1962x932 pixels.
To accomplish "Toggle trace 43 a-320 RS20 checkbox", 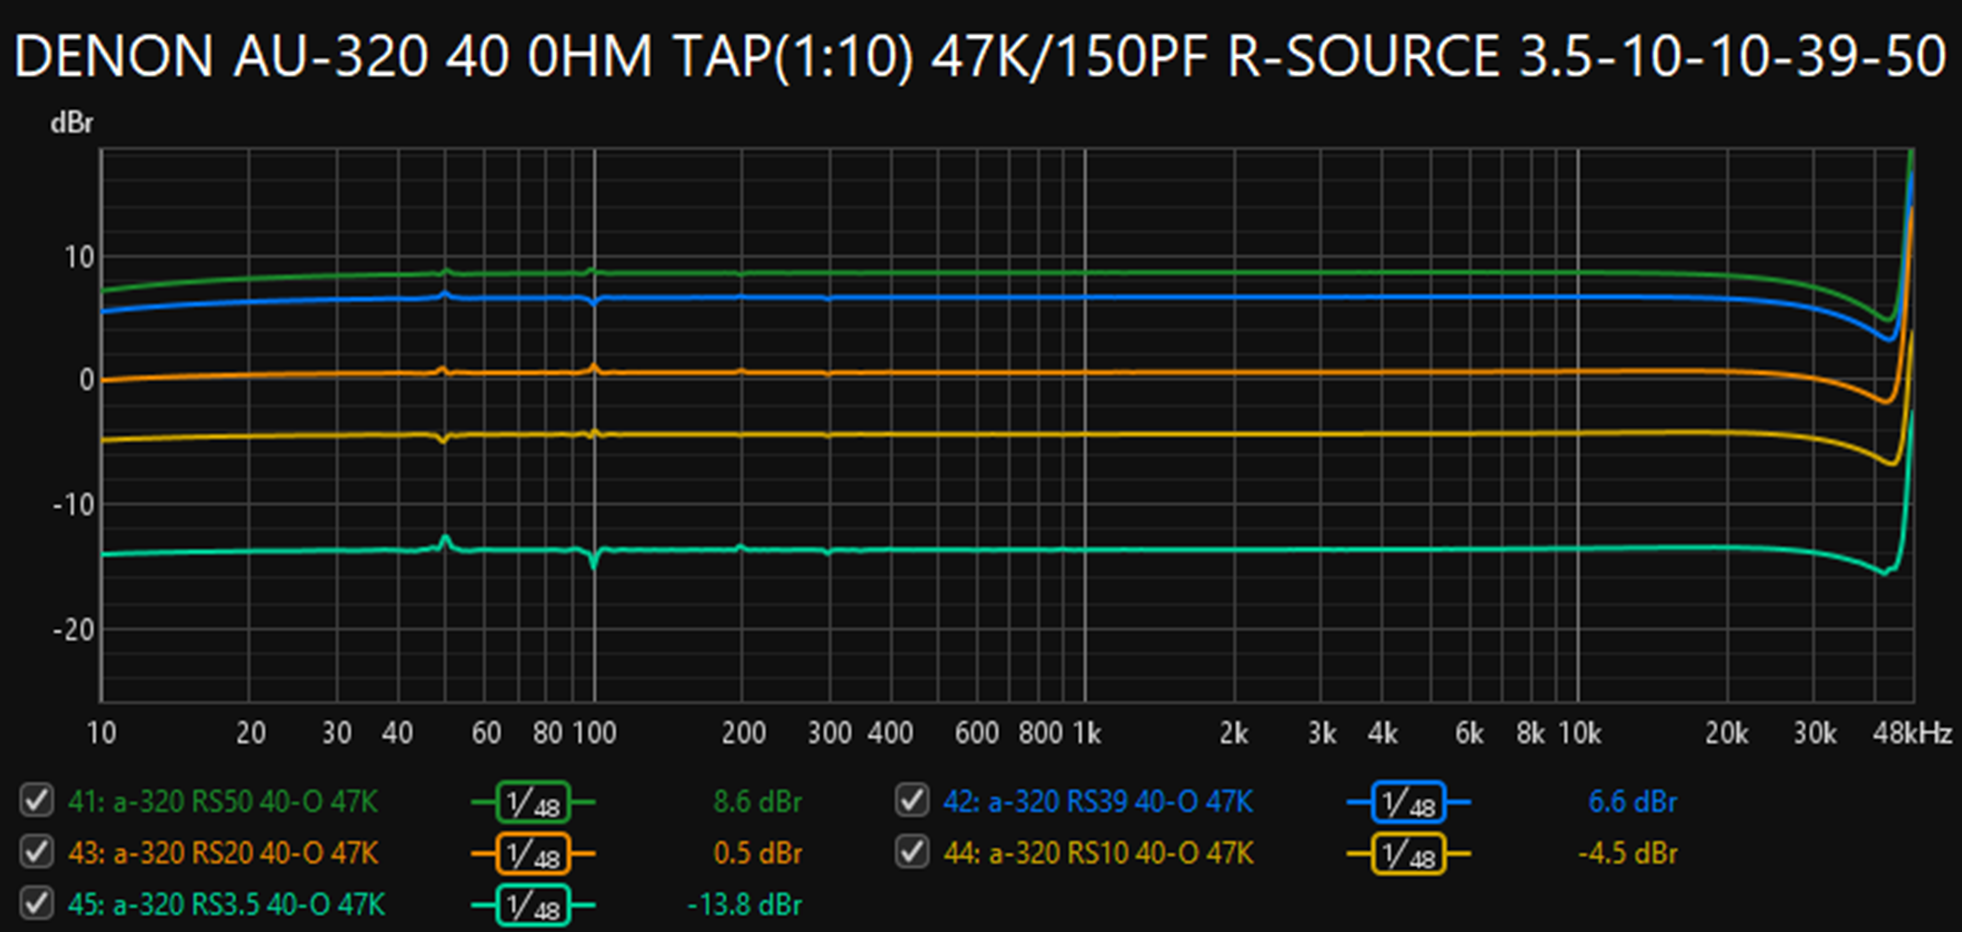I will point(37,853).
